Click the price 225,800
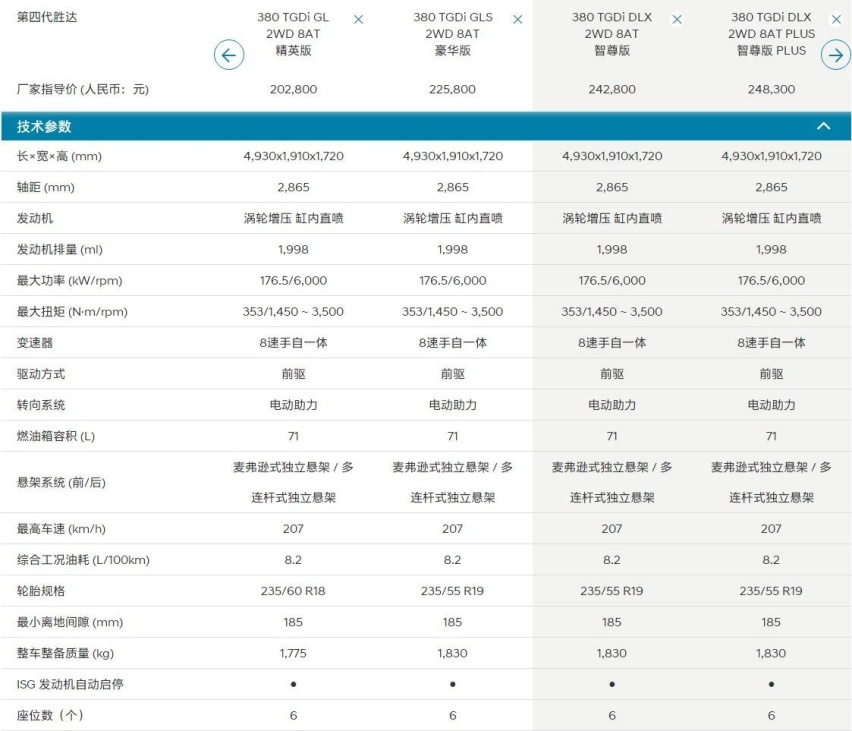Viewport: 852px width, 731px height. [x=453, y=89]
